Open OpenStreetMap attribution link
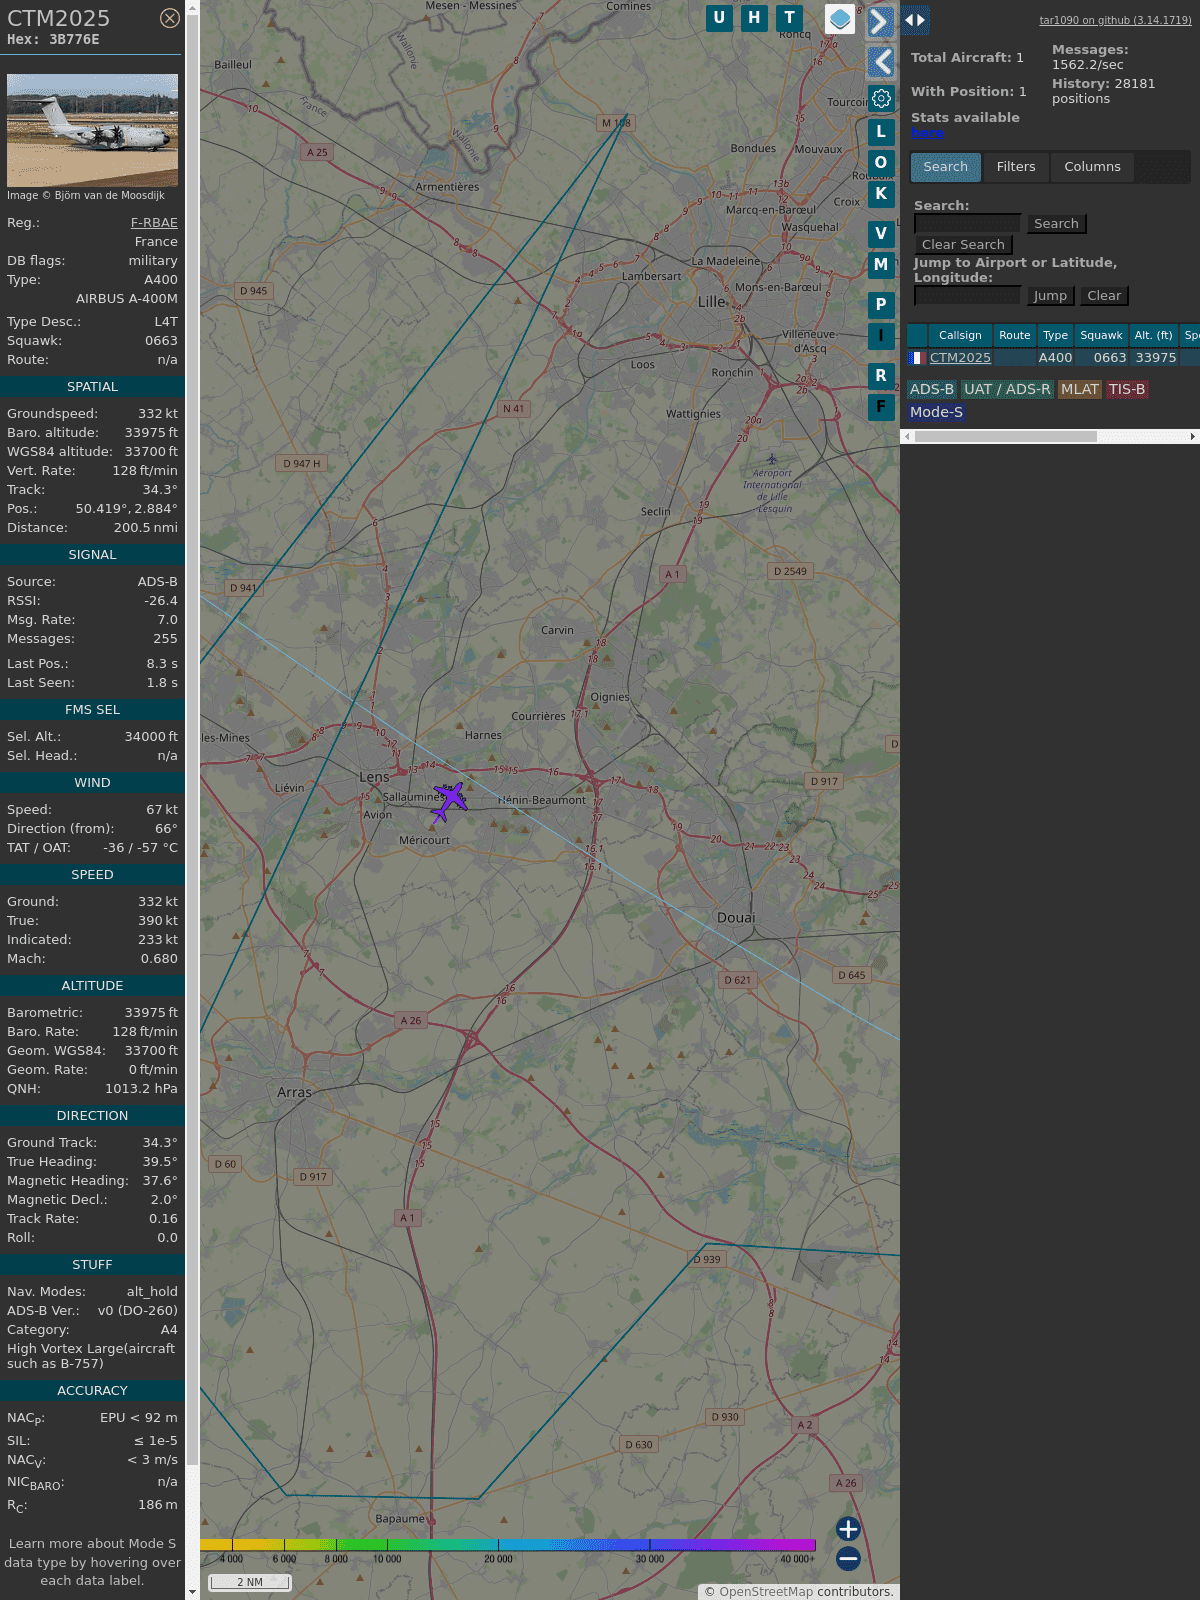The image size is (1200, 1600). (x=766, y=1592)
